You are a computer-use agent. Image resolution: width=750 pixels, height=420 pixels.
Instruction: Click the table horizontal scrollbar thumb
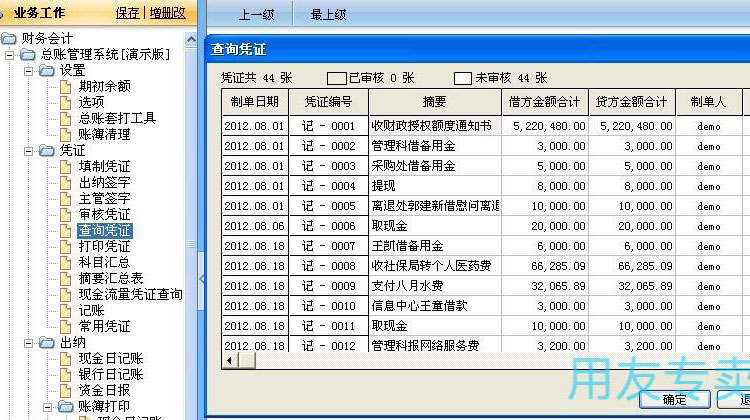pyautogui.click(x=247, y=360)
